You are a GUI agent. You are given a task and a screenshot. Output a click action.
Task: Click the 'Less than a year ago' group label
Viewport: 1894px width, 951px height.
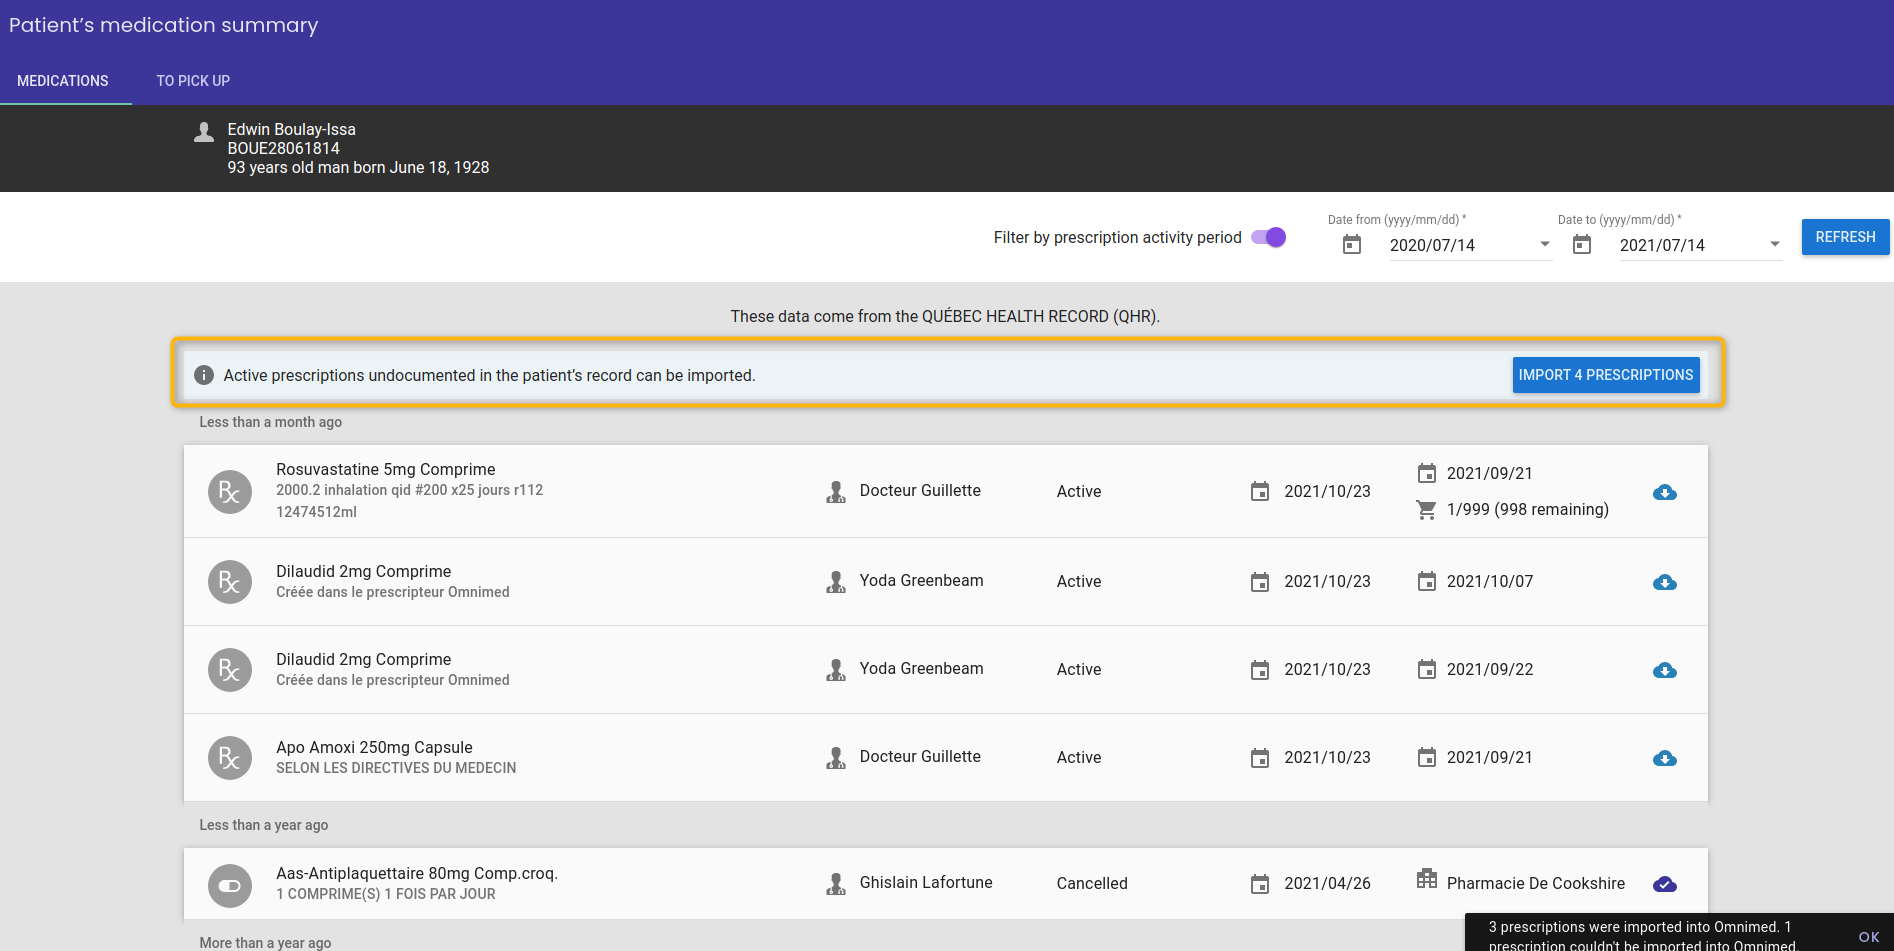click(264, 825)
